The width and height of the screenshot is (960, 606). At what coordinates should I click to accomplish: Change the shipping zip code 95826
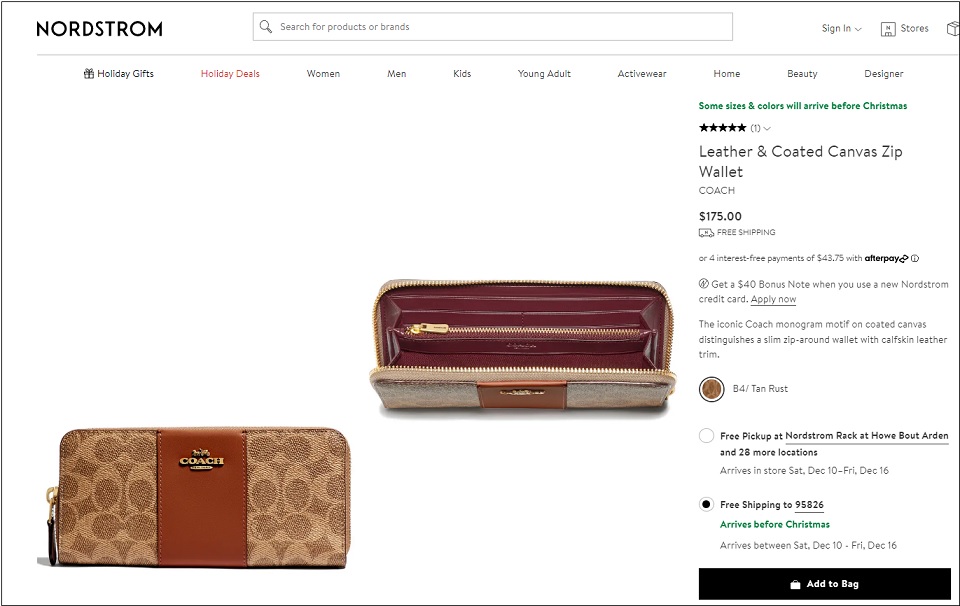(809, 505)
